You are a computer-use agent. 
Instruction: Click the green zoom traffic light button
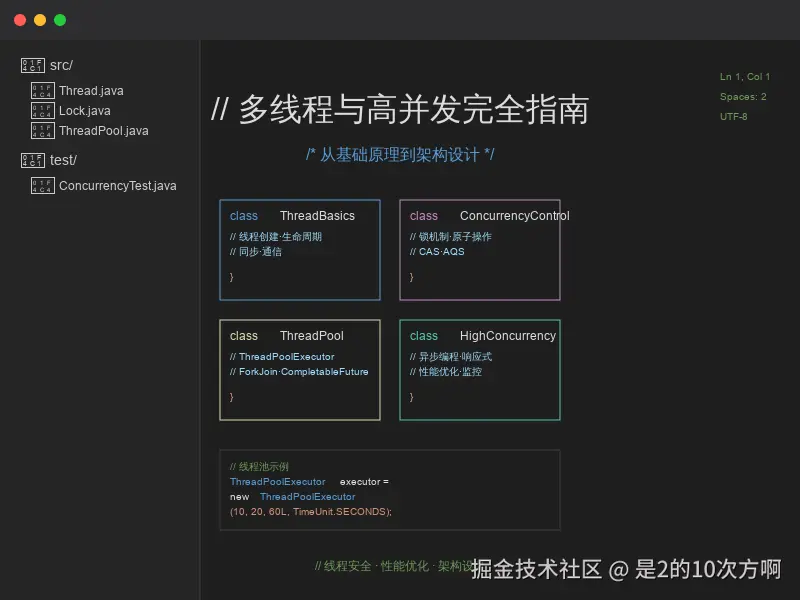pyautogui.click(x=59, y=19)
